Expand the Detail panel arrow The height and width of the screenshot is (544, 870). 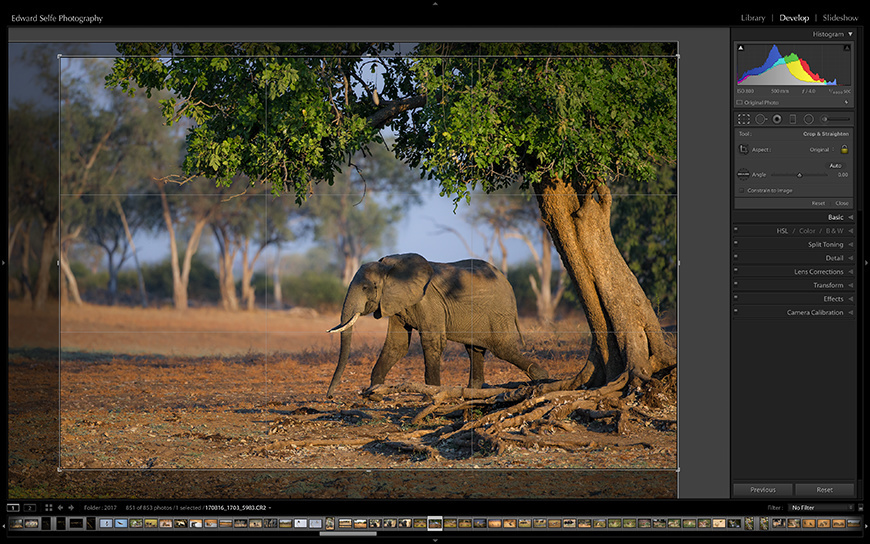coord(850,258)
